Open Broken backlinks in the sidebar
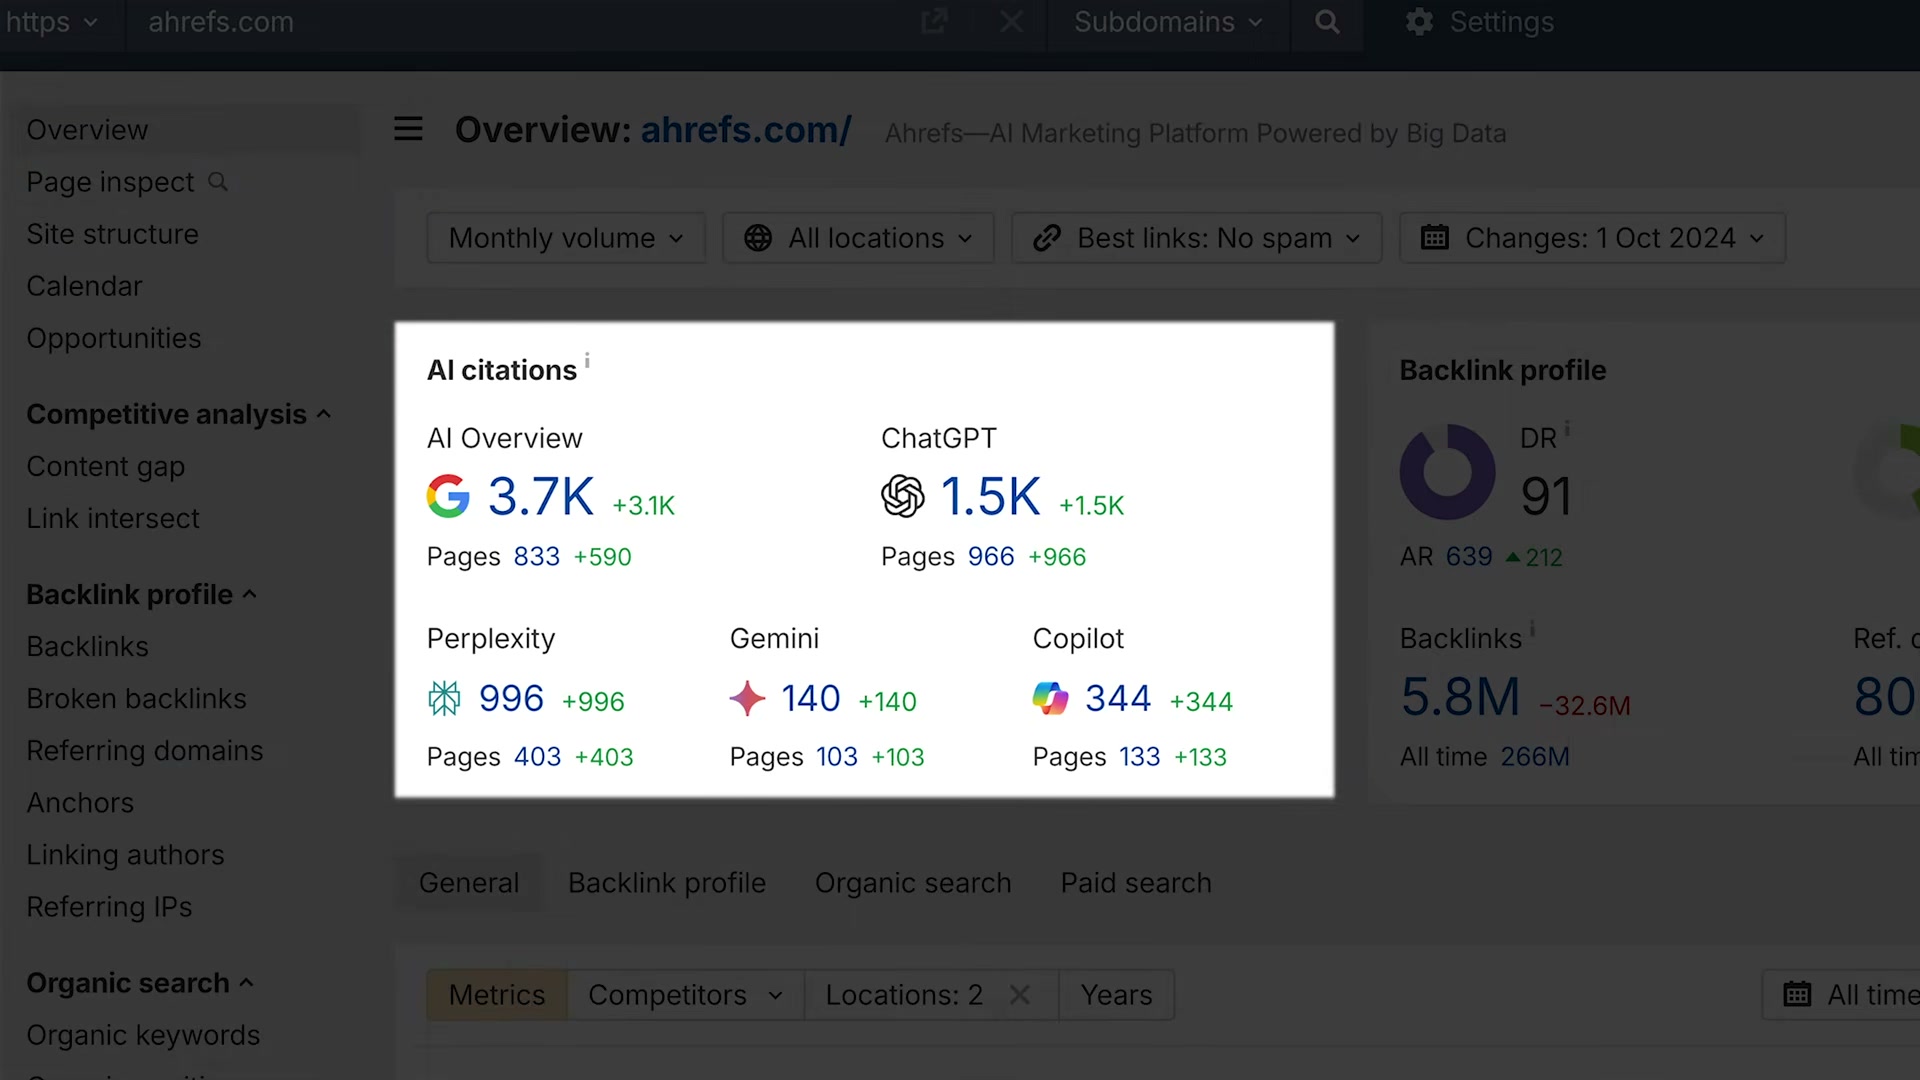1920x1080 pixels. point(136,698)
